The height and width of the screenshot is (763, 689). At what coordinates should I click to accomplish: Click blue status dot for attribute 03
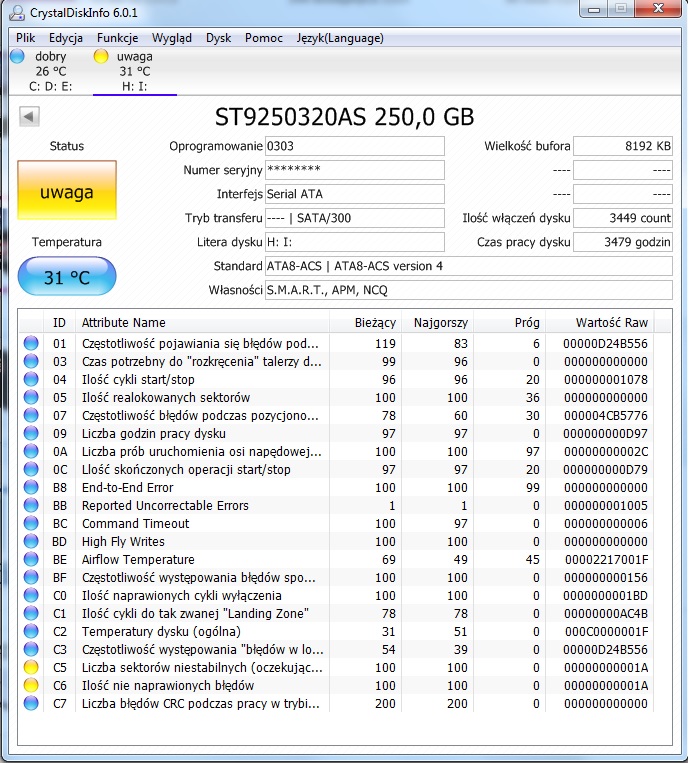31,361
